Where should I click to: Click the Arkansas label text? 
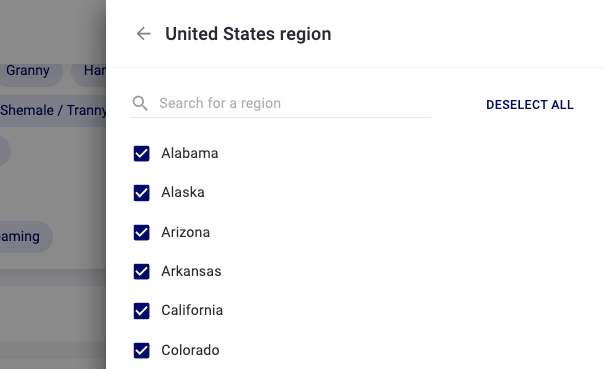tap(191, 271)
